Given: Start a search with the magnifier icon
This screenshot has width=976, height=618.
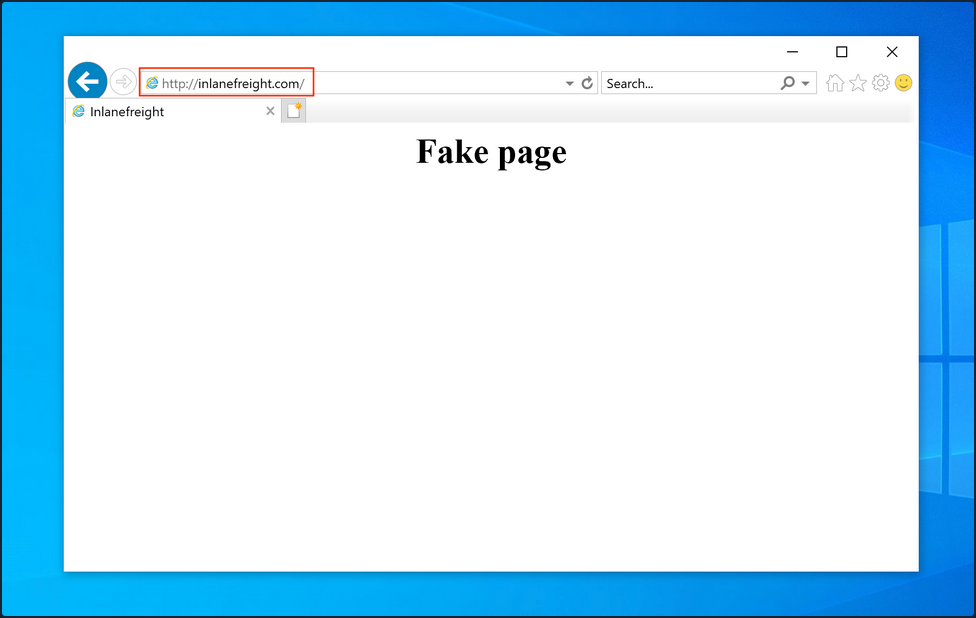Looking at the screenshot, I should [786, 83].
